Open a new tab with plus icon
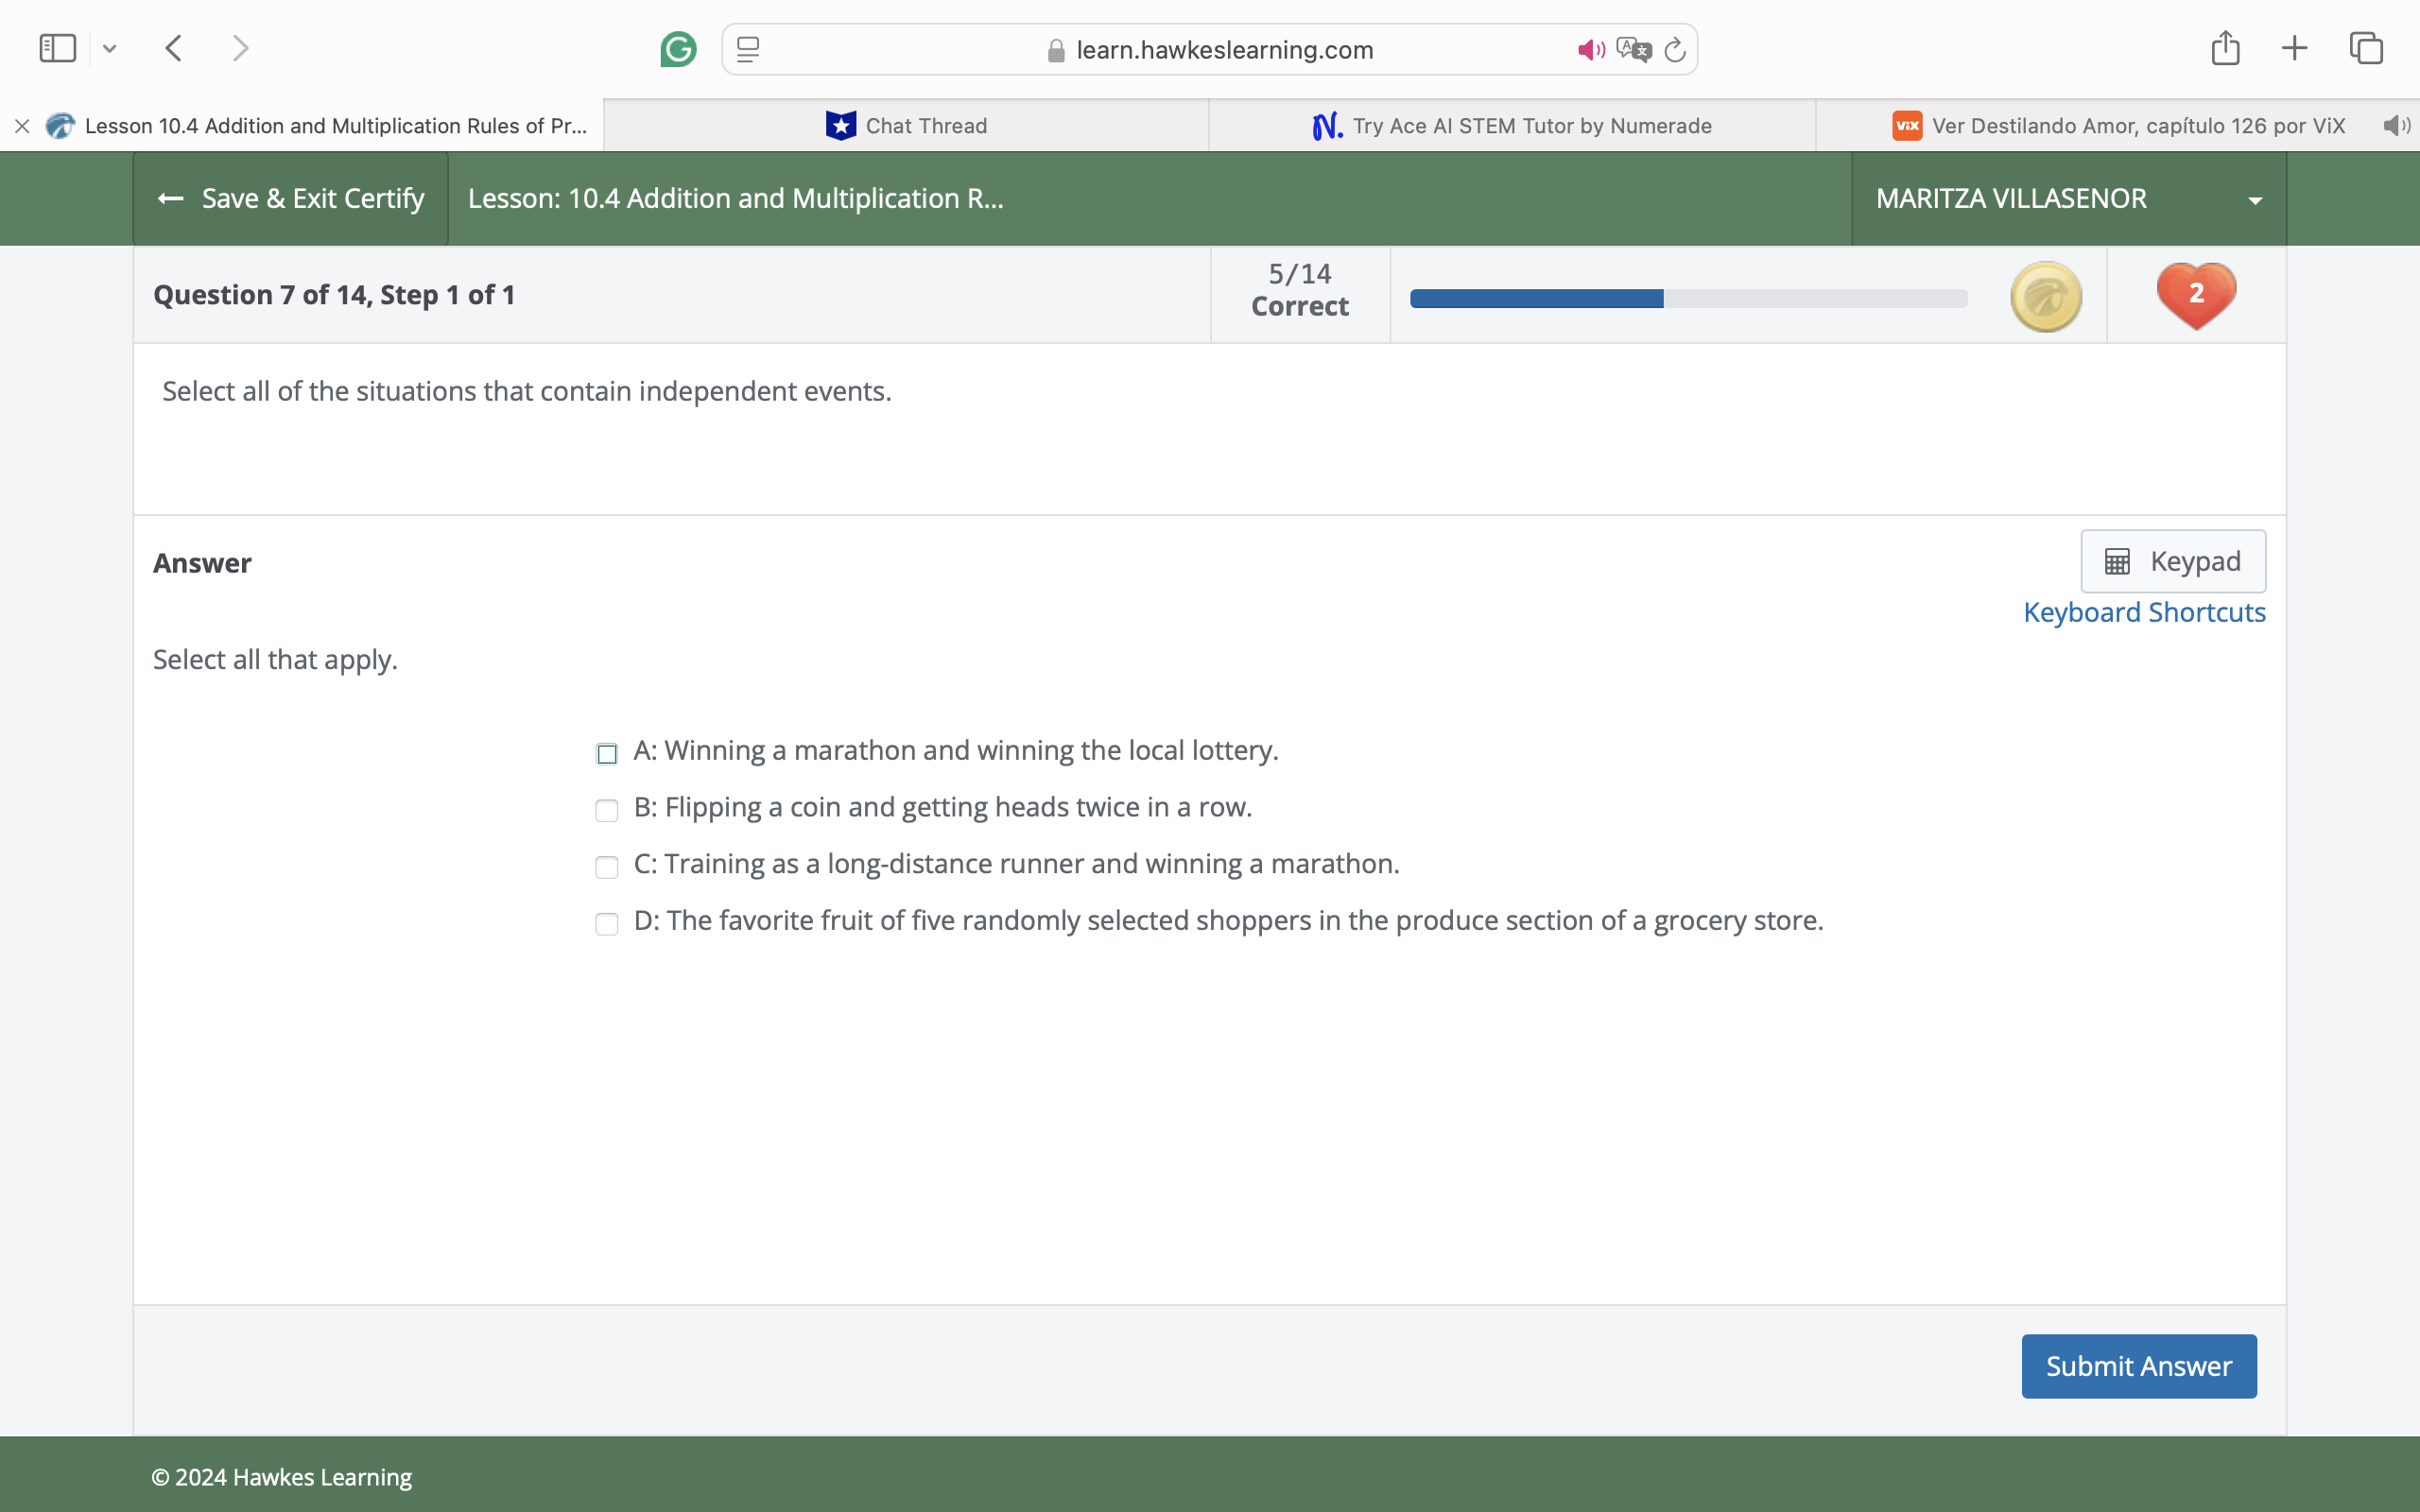Viewport: 2420px width, 1512px height. pyautogui.click(x=2295, y=48)
